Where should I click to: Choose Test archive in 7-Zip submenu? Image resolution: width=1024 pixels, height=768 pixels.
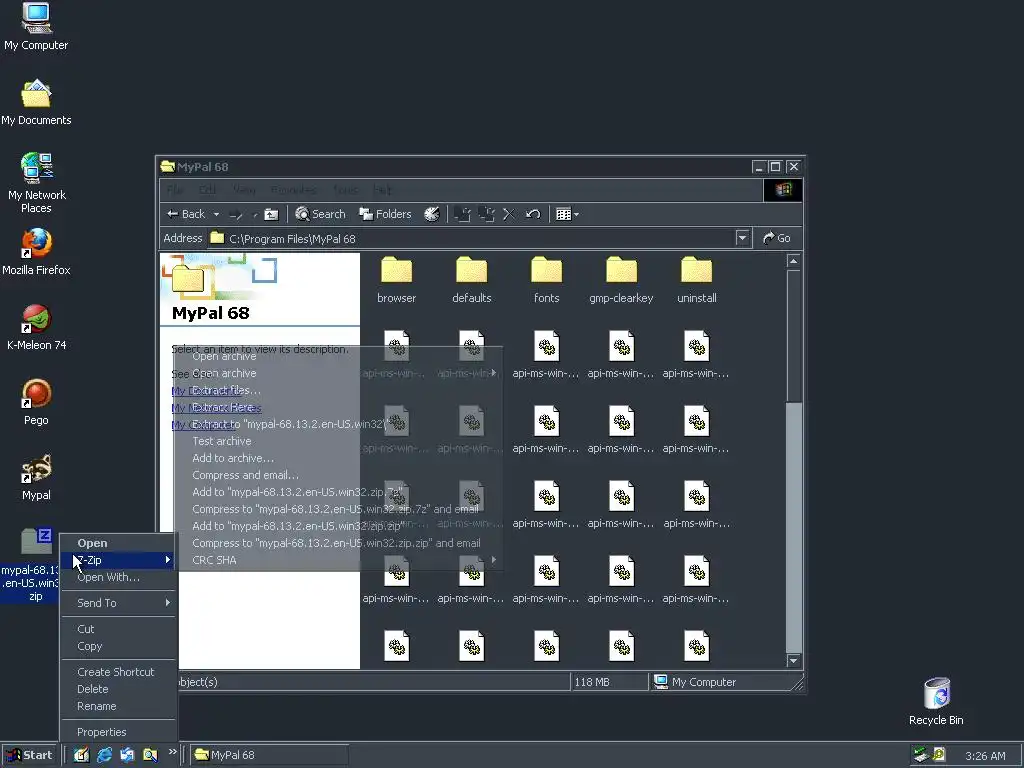338,441
